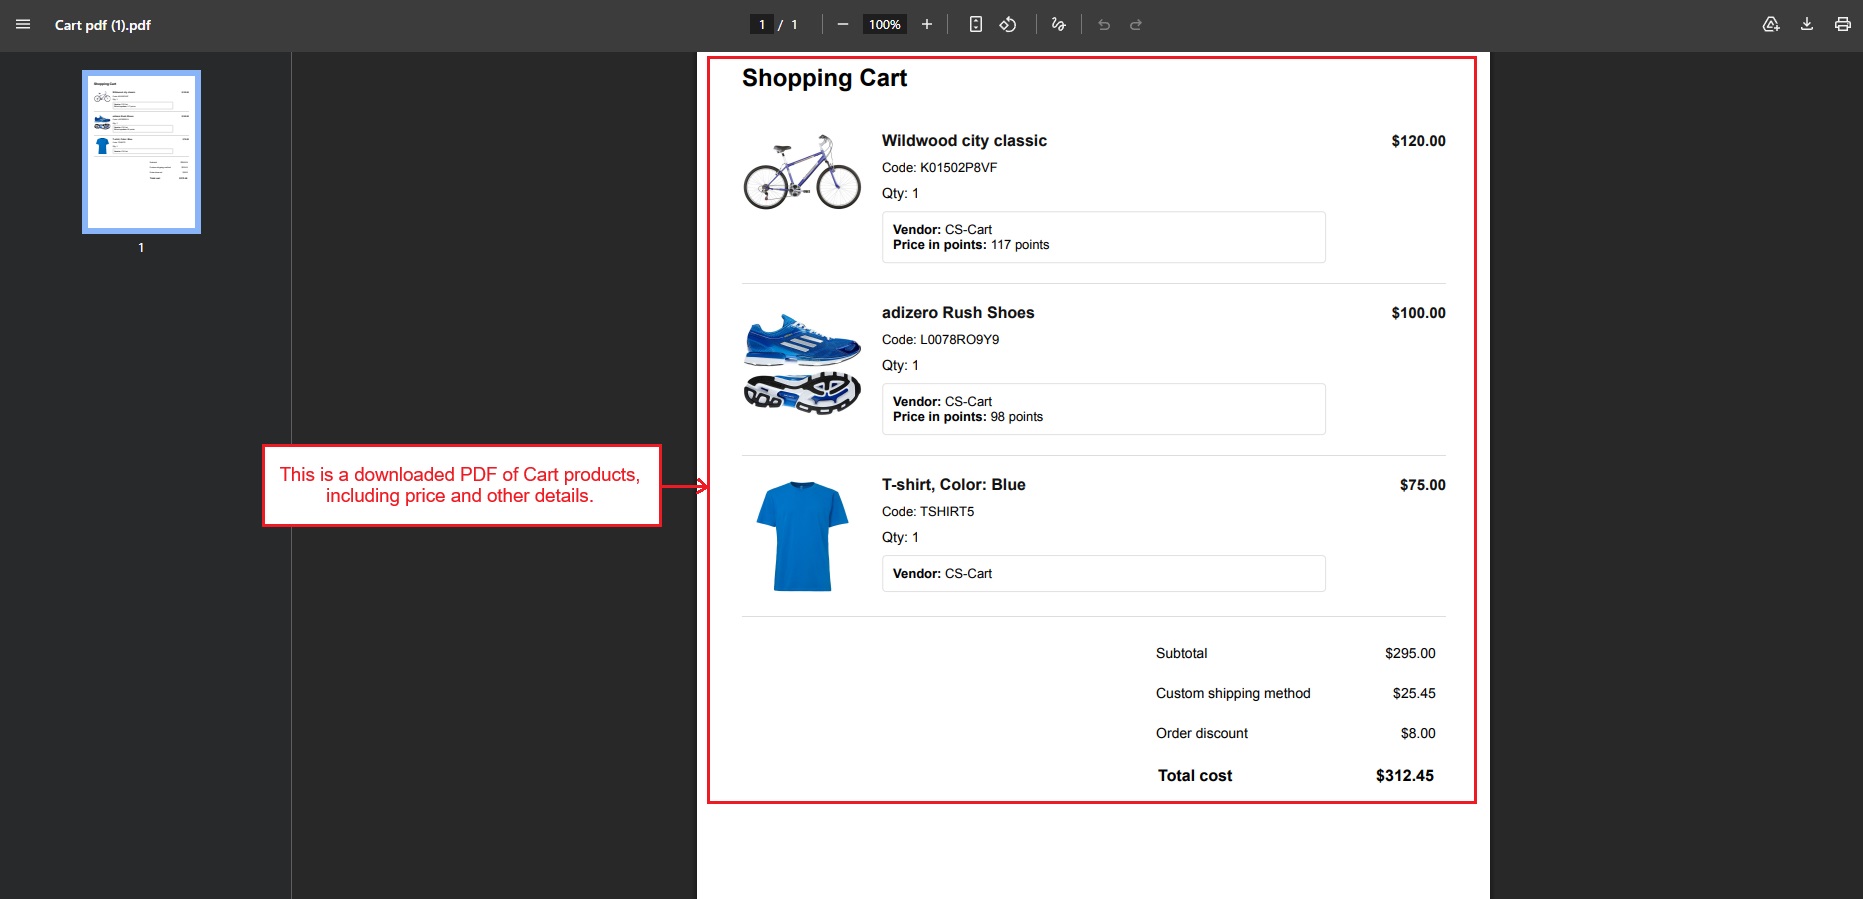Select the page 1 thumbnail
The height and width of the screenshot is (899, 1863).
coord(141,152)
